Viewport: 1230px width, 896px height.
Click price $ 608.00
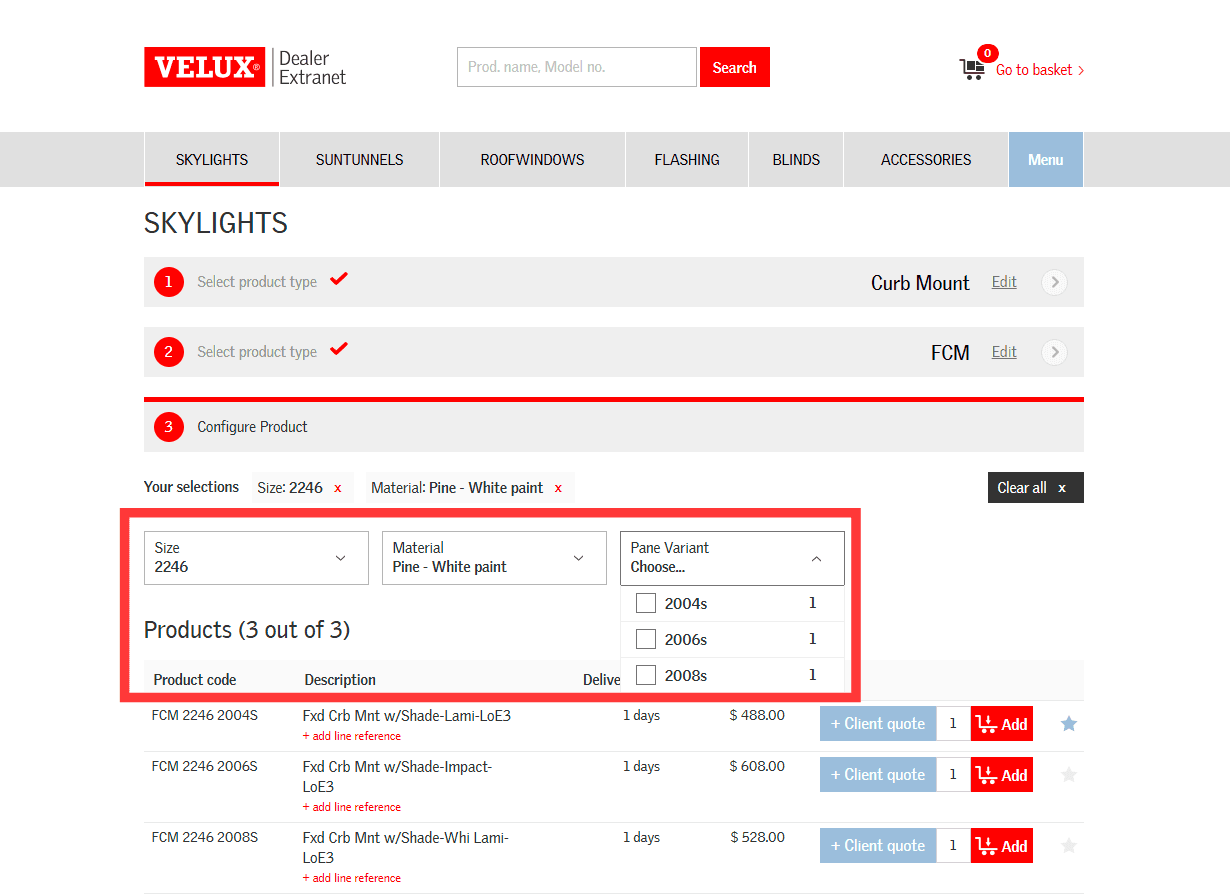point(757,766)
